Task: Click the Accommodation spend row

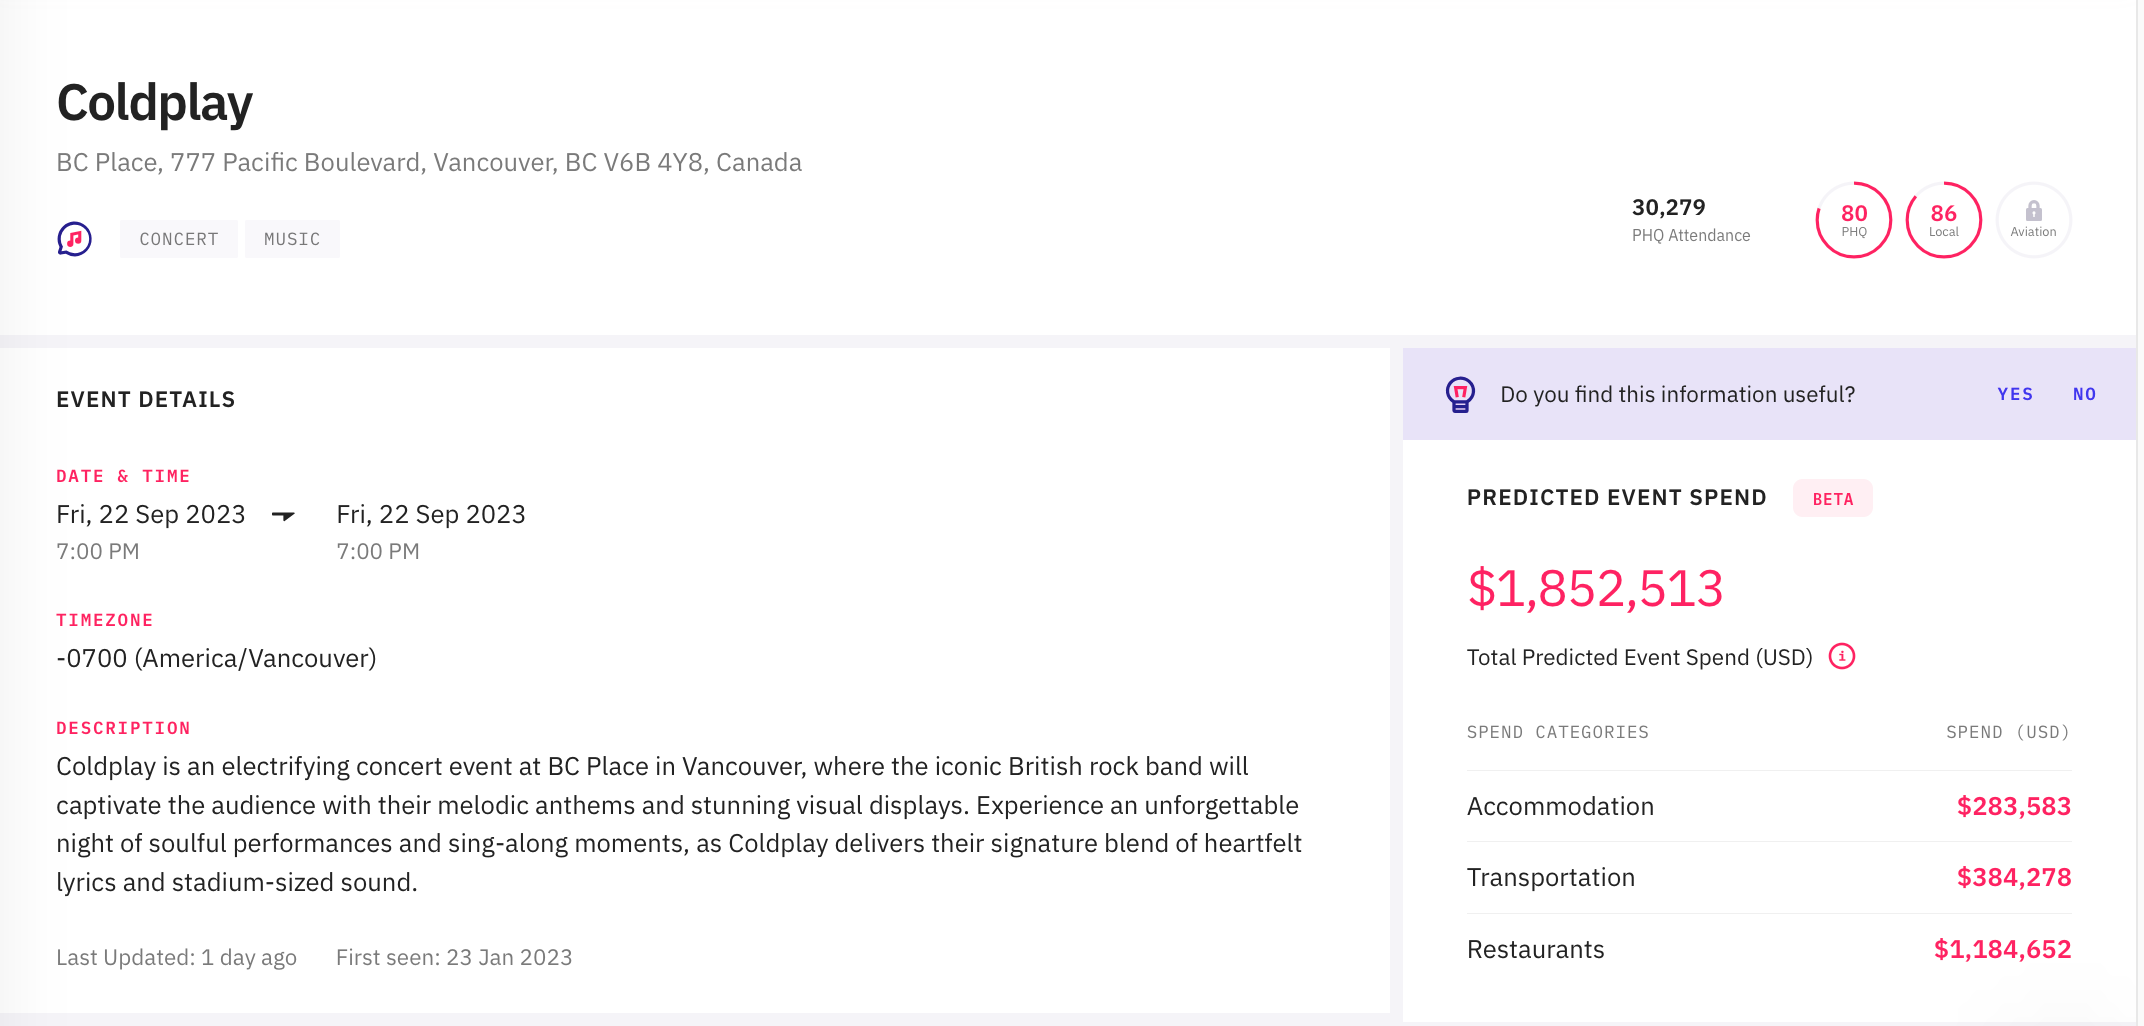Action: [1768, 806]
